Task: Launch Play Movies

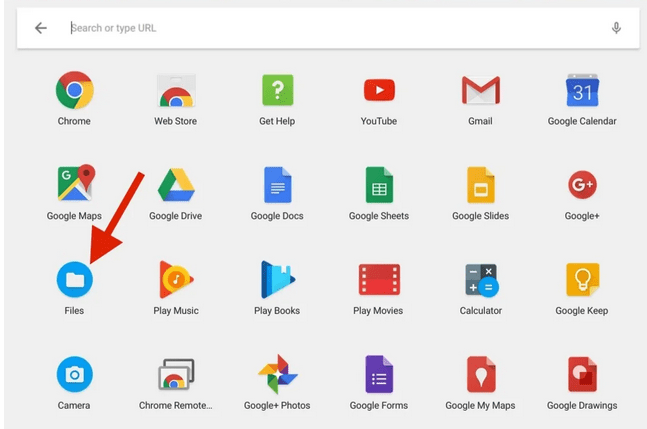Action: (x=379, y=279)
